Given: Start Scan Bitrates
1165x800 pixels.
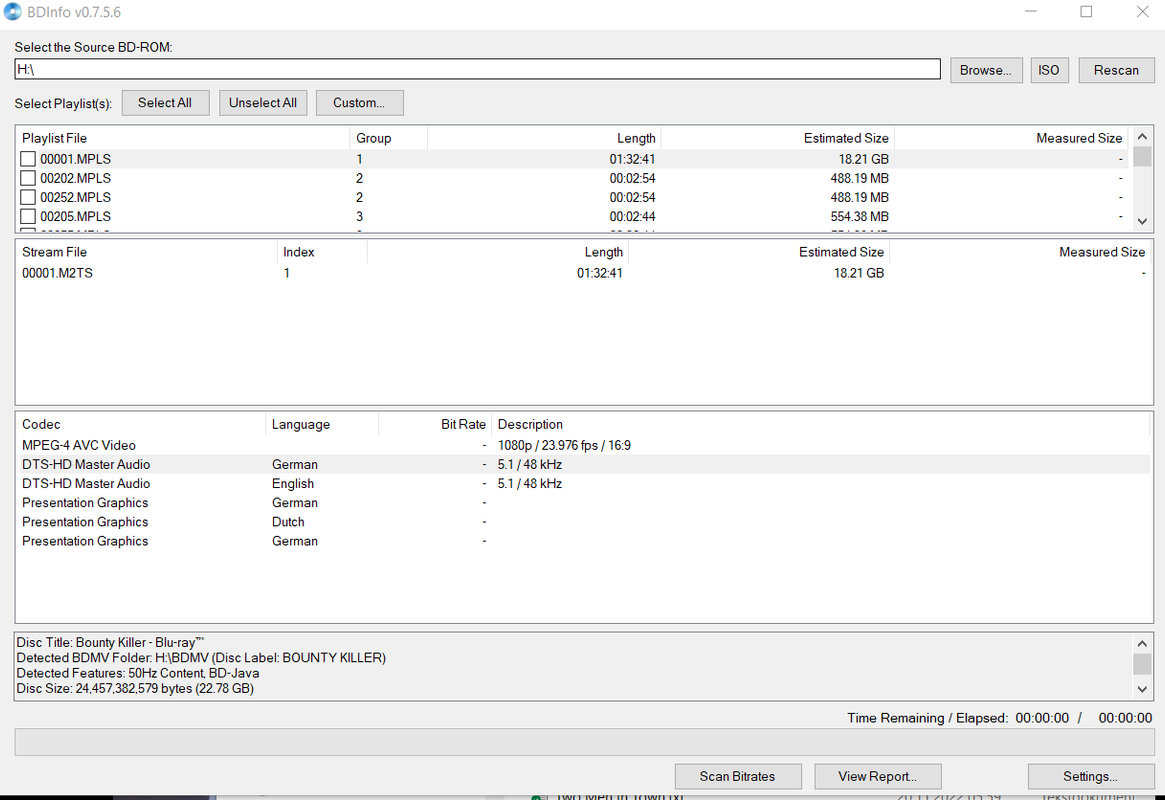Looking at the screenshot, I should click(x=738, y=776).
